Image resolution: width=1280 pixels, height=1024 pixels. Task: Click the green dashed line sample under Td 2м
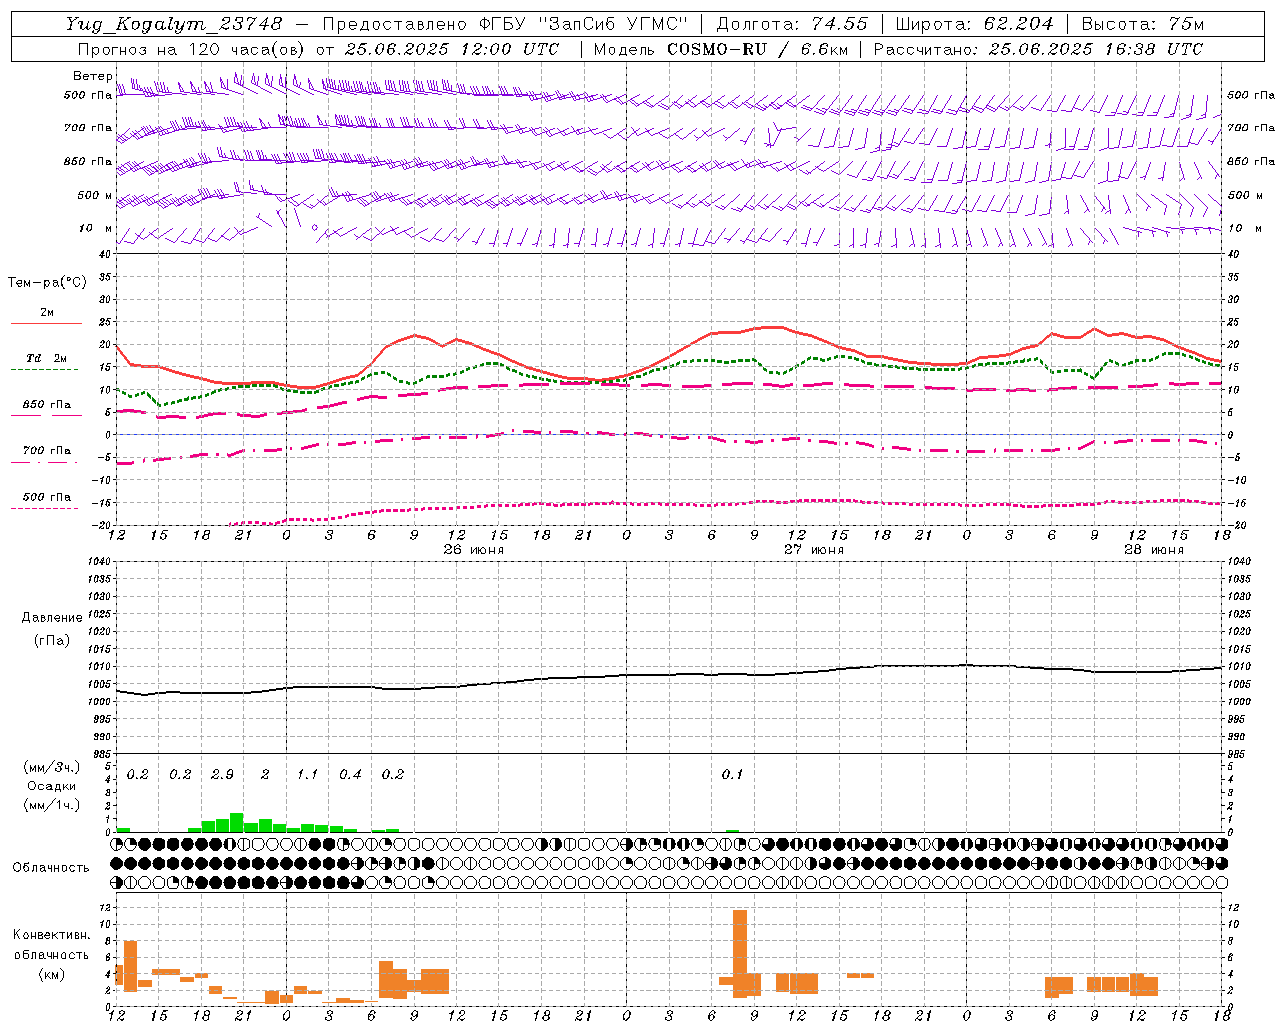(x=44, y=370)
